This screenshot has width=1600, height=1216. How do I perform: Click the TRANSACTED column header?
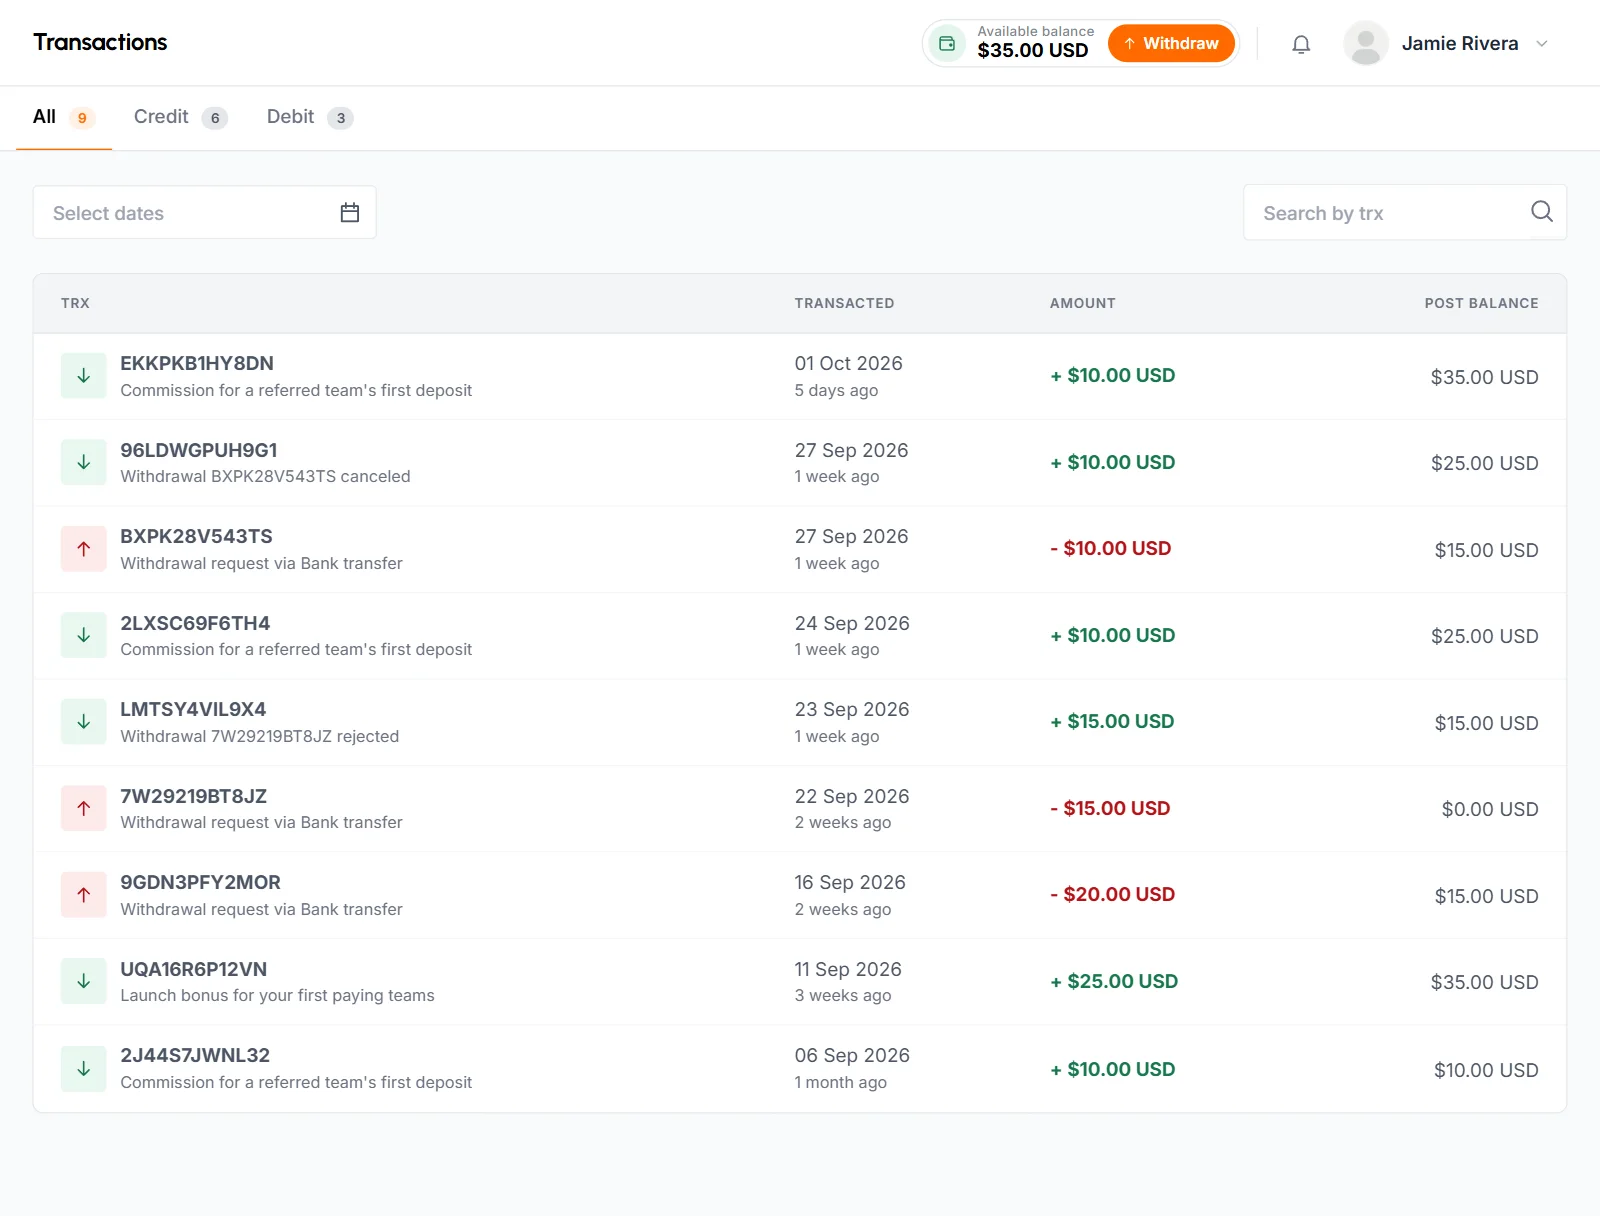(844, 303)
